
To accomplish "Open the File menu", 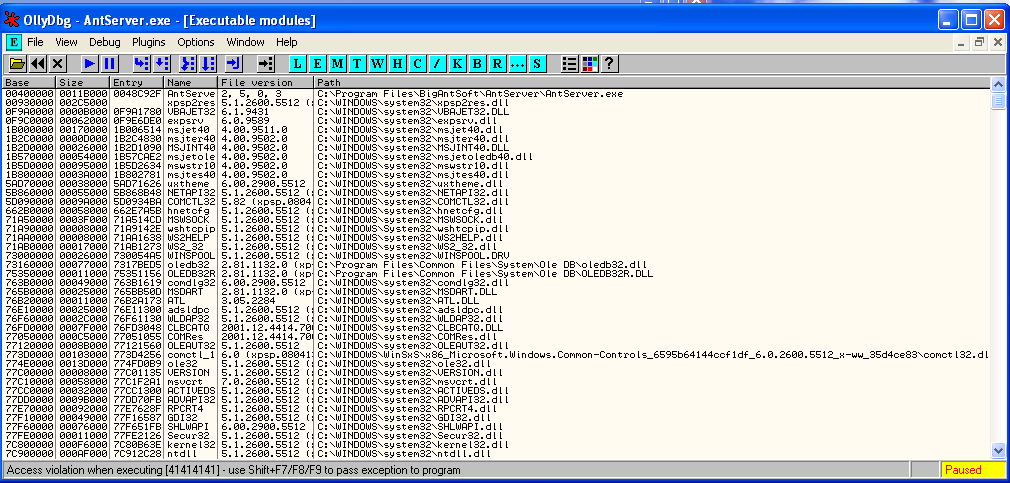I will [x=35, y=43].
